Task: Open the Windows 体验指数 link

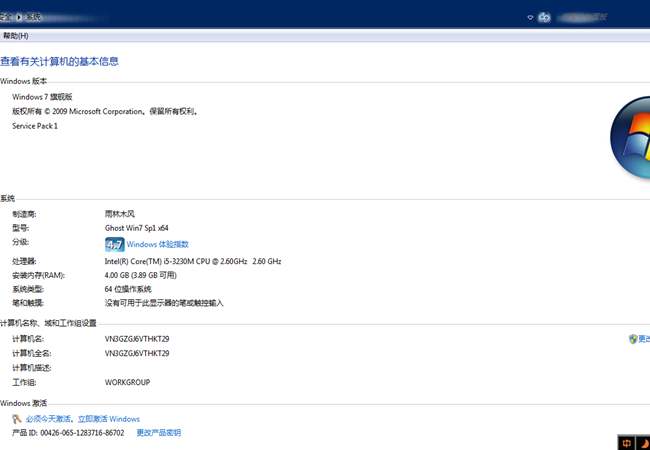Action: tap(158, 244)
